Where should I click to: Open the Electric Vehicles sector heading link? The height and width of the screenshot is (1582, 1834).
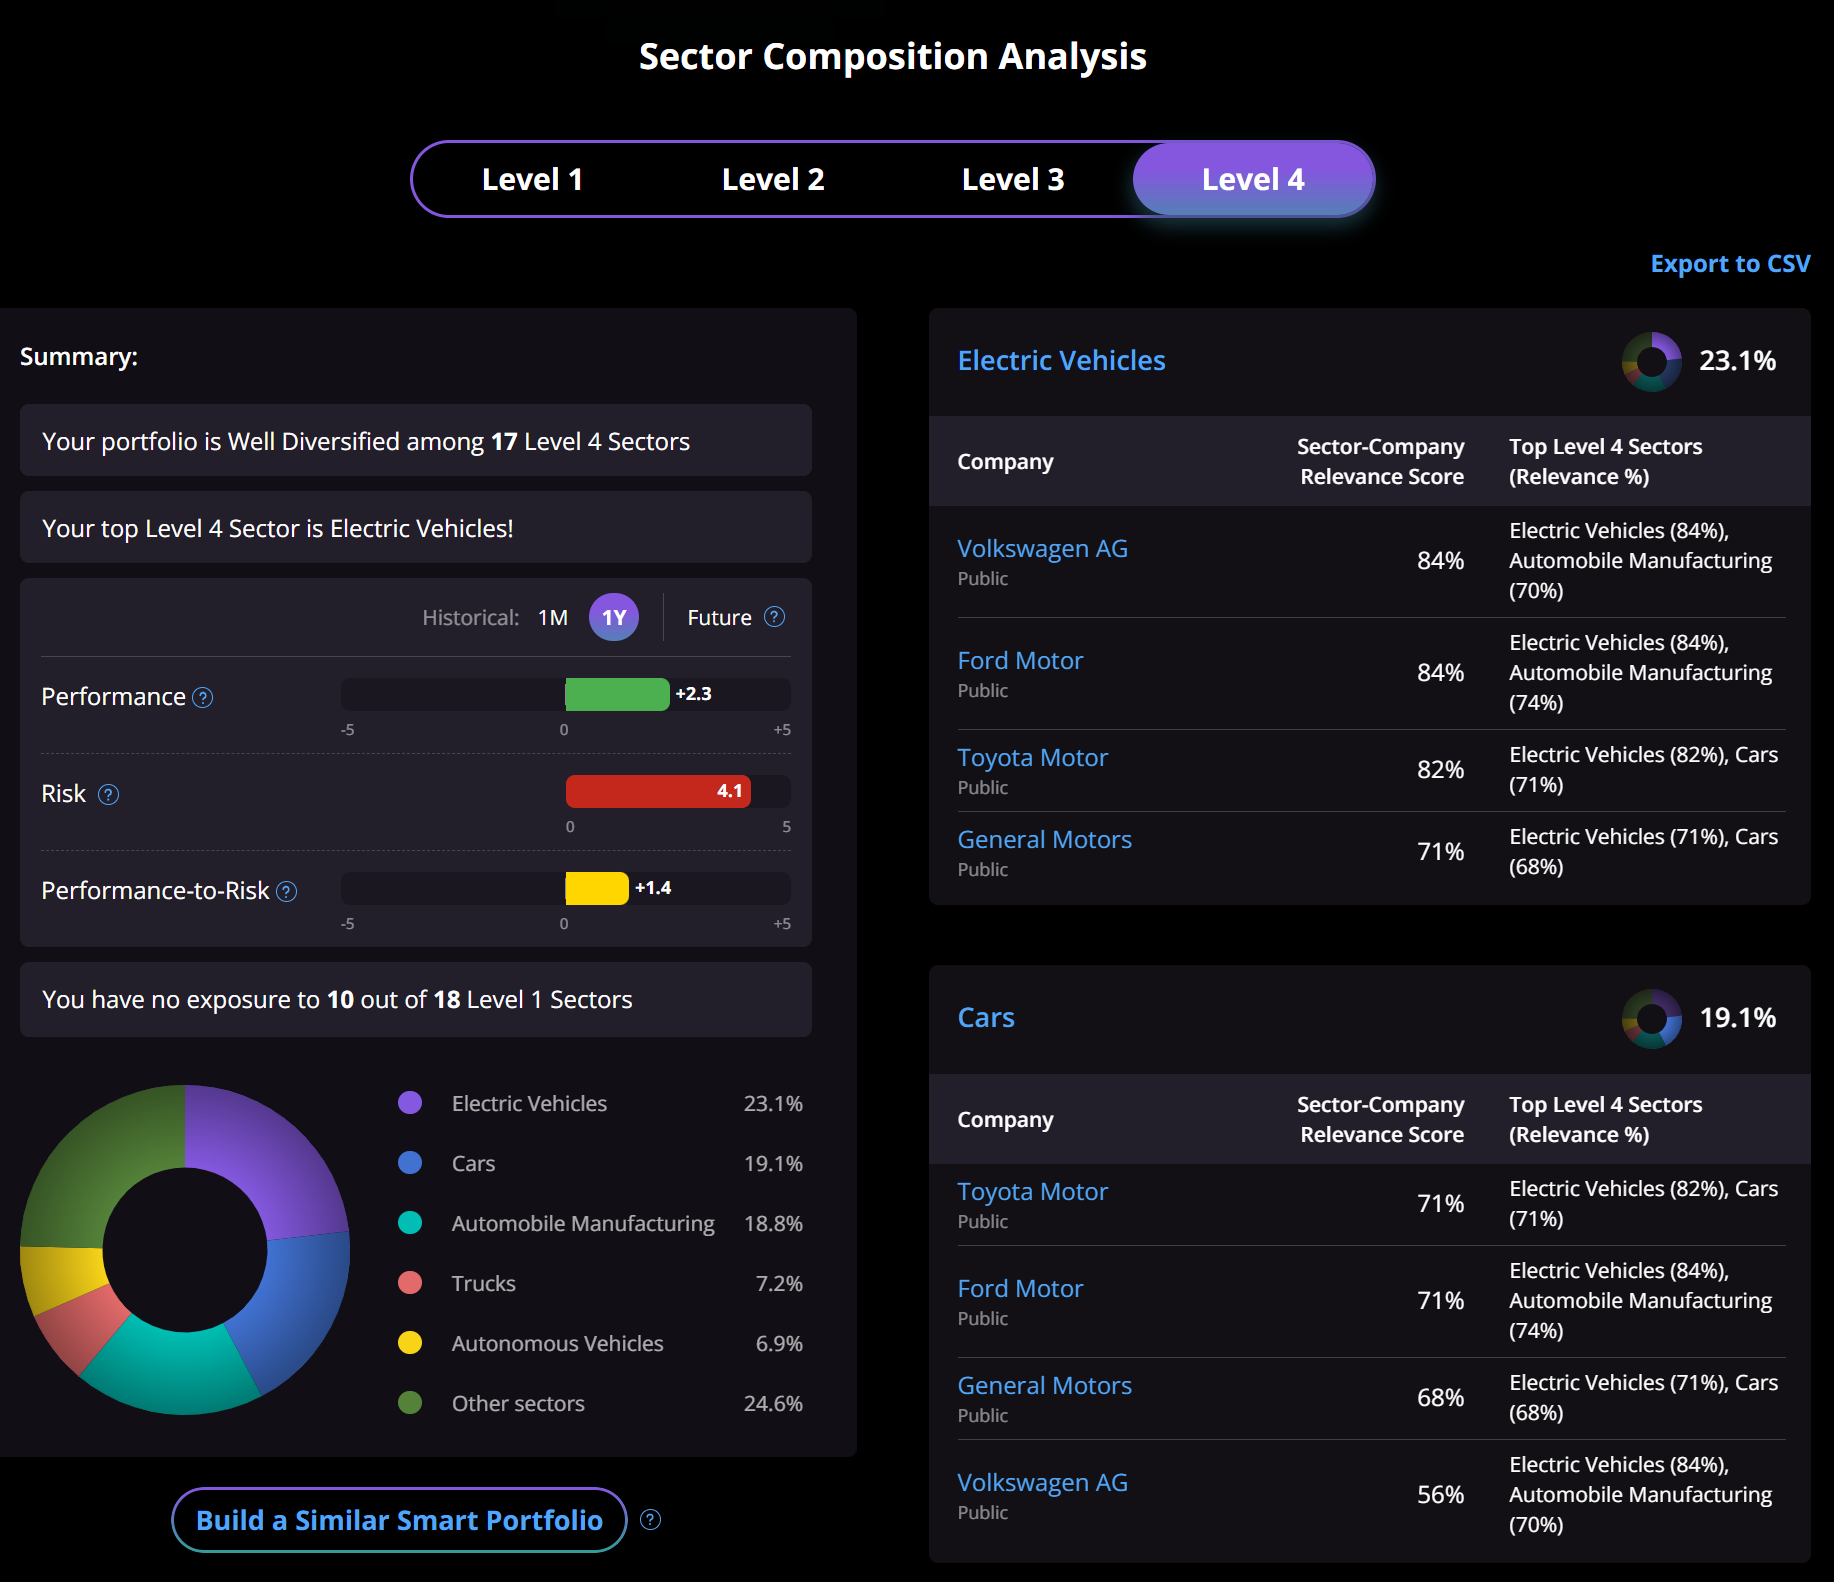pyautogui.click(x=1061, y=360)
